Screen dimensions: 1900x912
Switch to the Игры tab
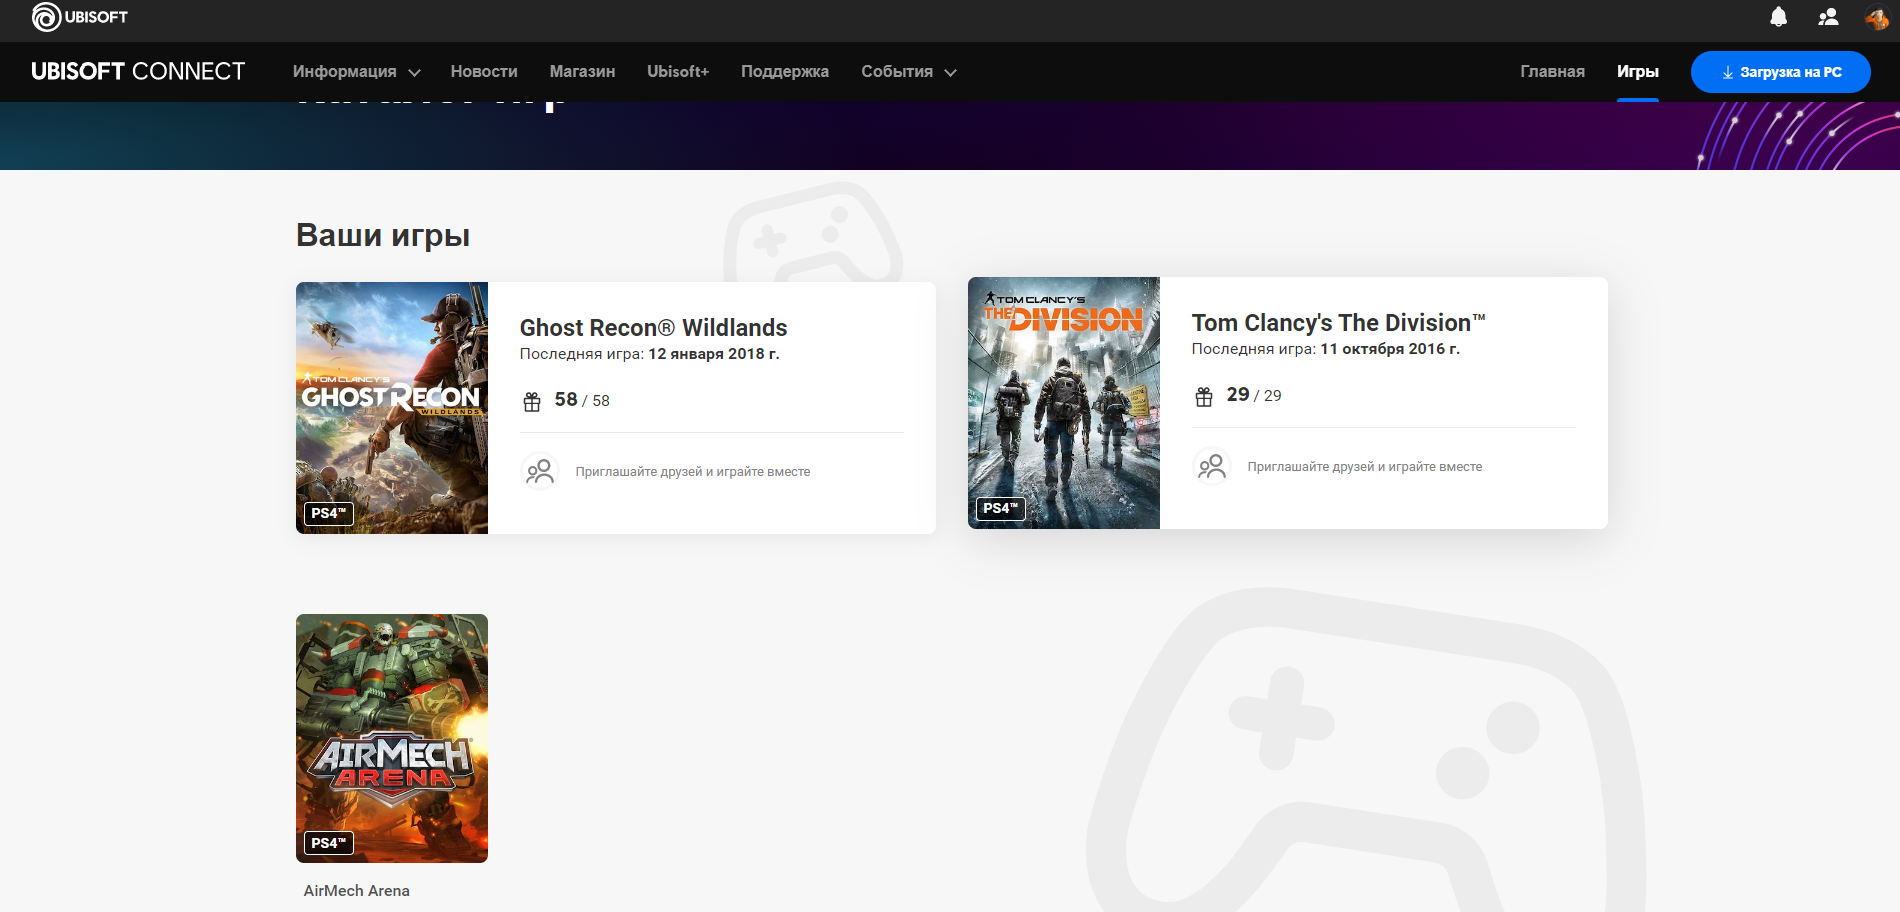[x=1638, y=72]
